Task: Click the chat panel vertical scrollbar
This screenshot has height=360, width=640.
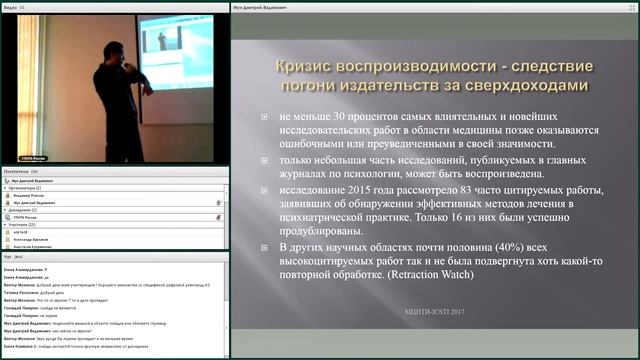Action: [x=227, y=310]
